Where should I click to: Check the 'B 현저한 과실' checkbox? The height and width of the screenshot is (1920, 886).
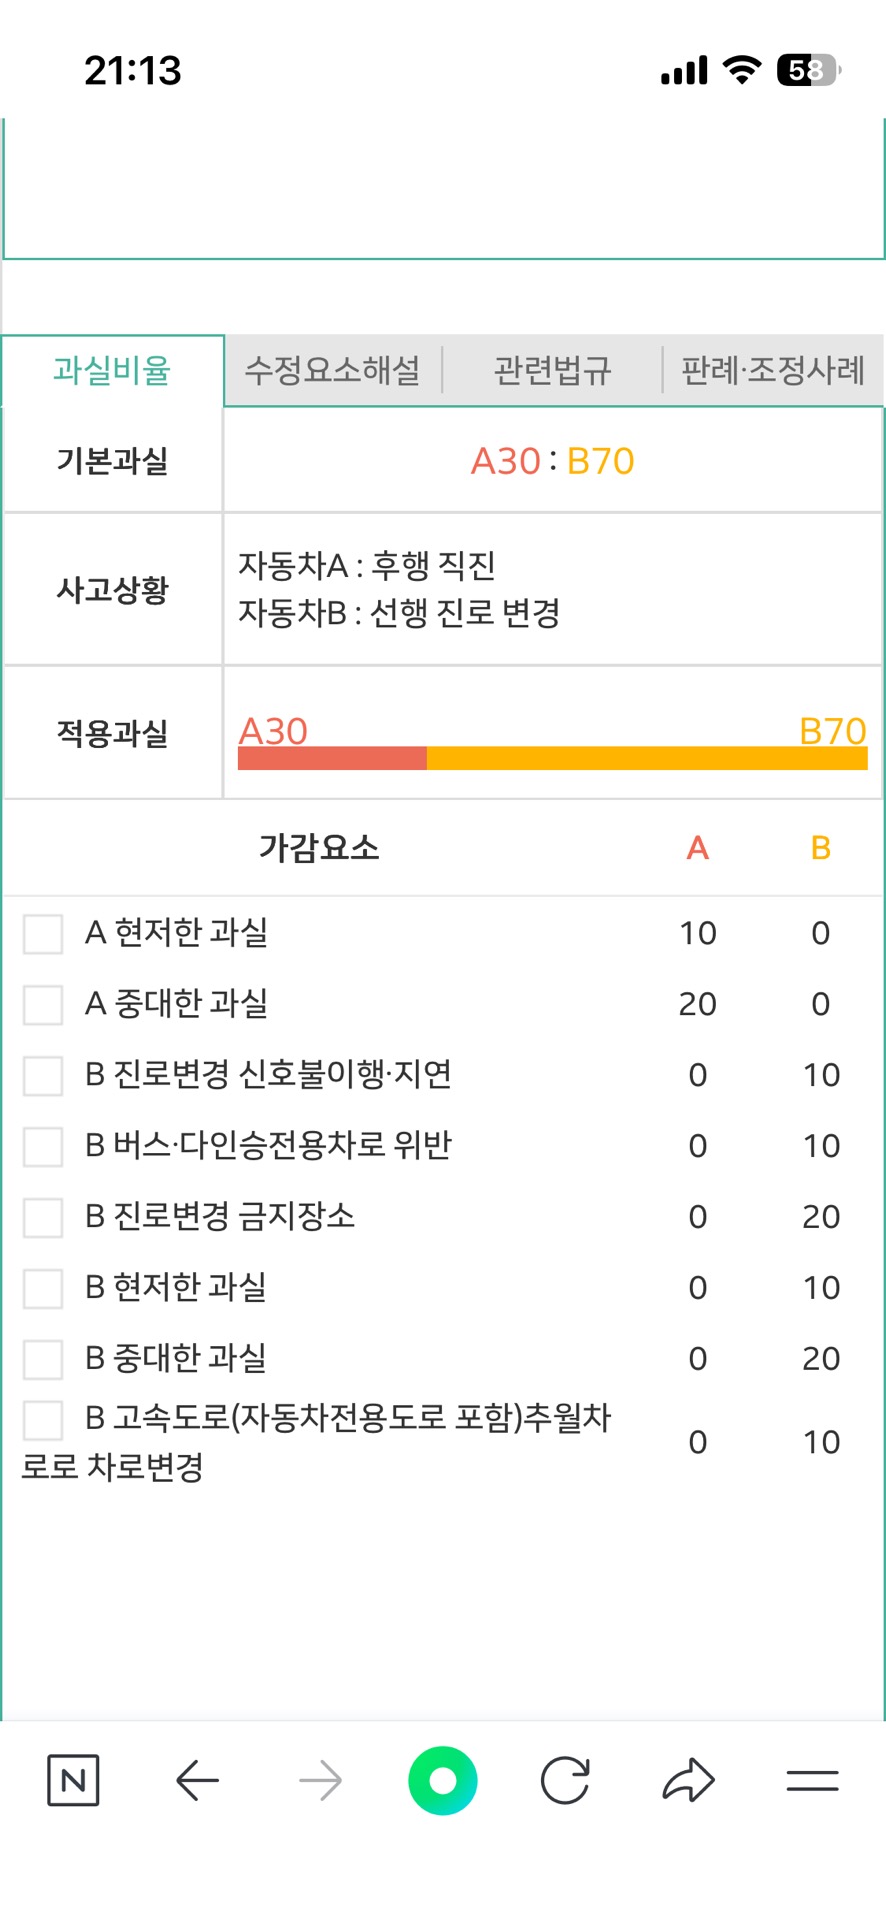(43, 1289)
